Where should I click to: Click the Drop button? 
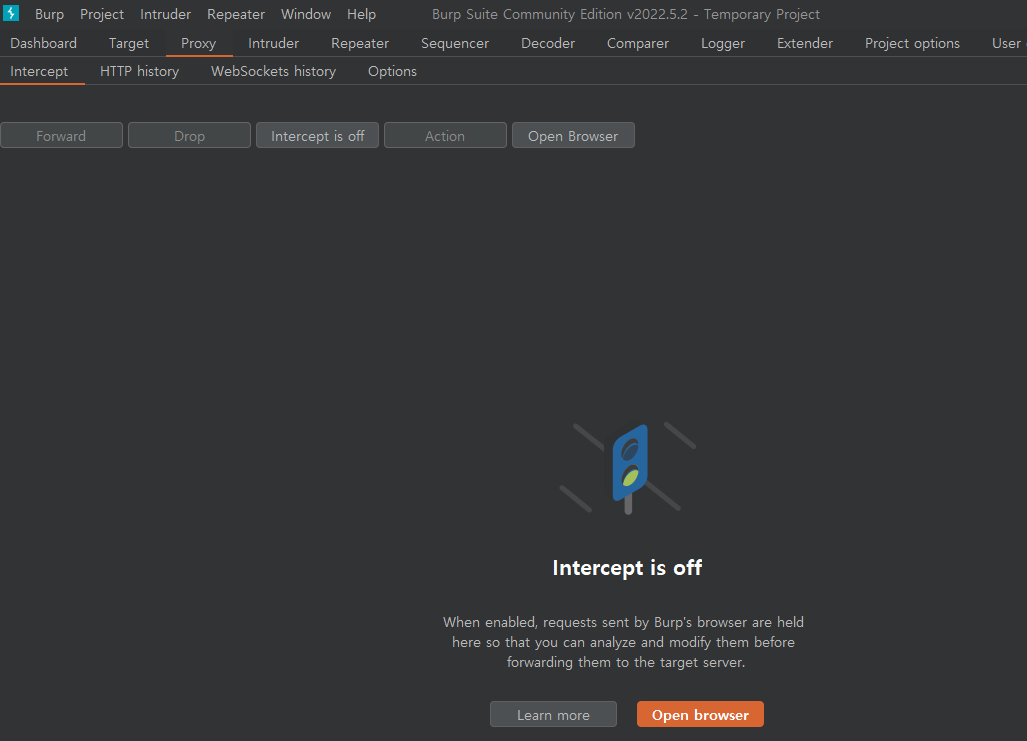[x=189, y=136]
